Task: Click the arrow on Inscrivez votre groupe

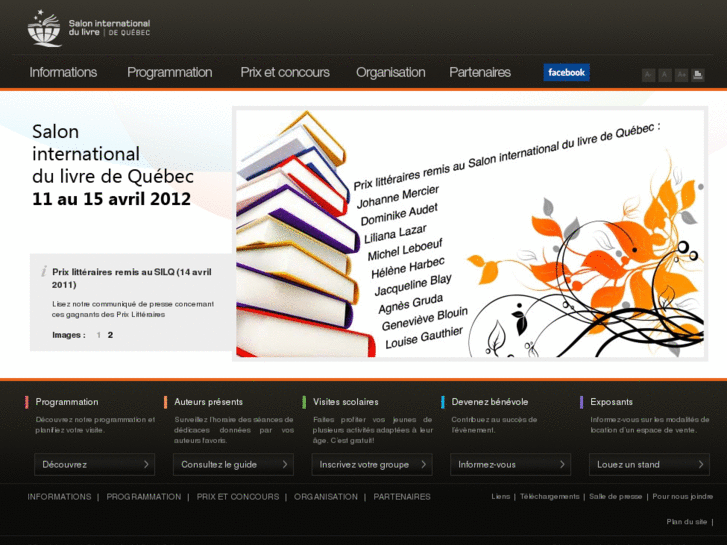Action: (x=423, y=464)
